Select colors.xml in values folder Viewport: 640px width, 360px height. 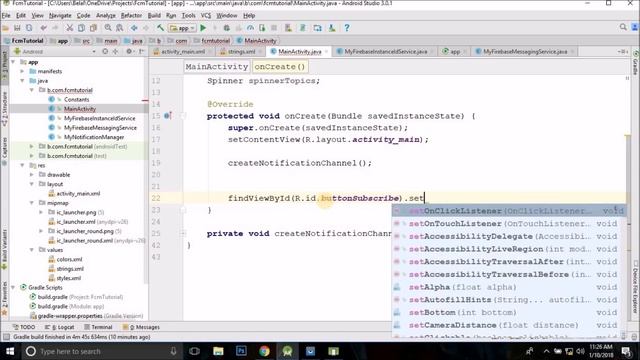(69, 260)
